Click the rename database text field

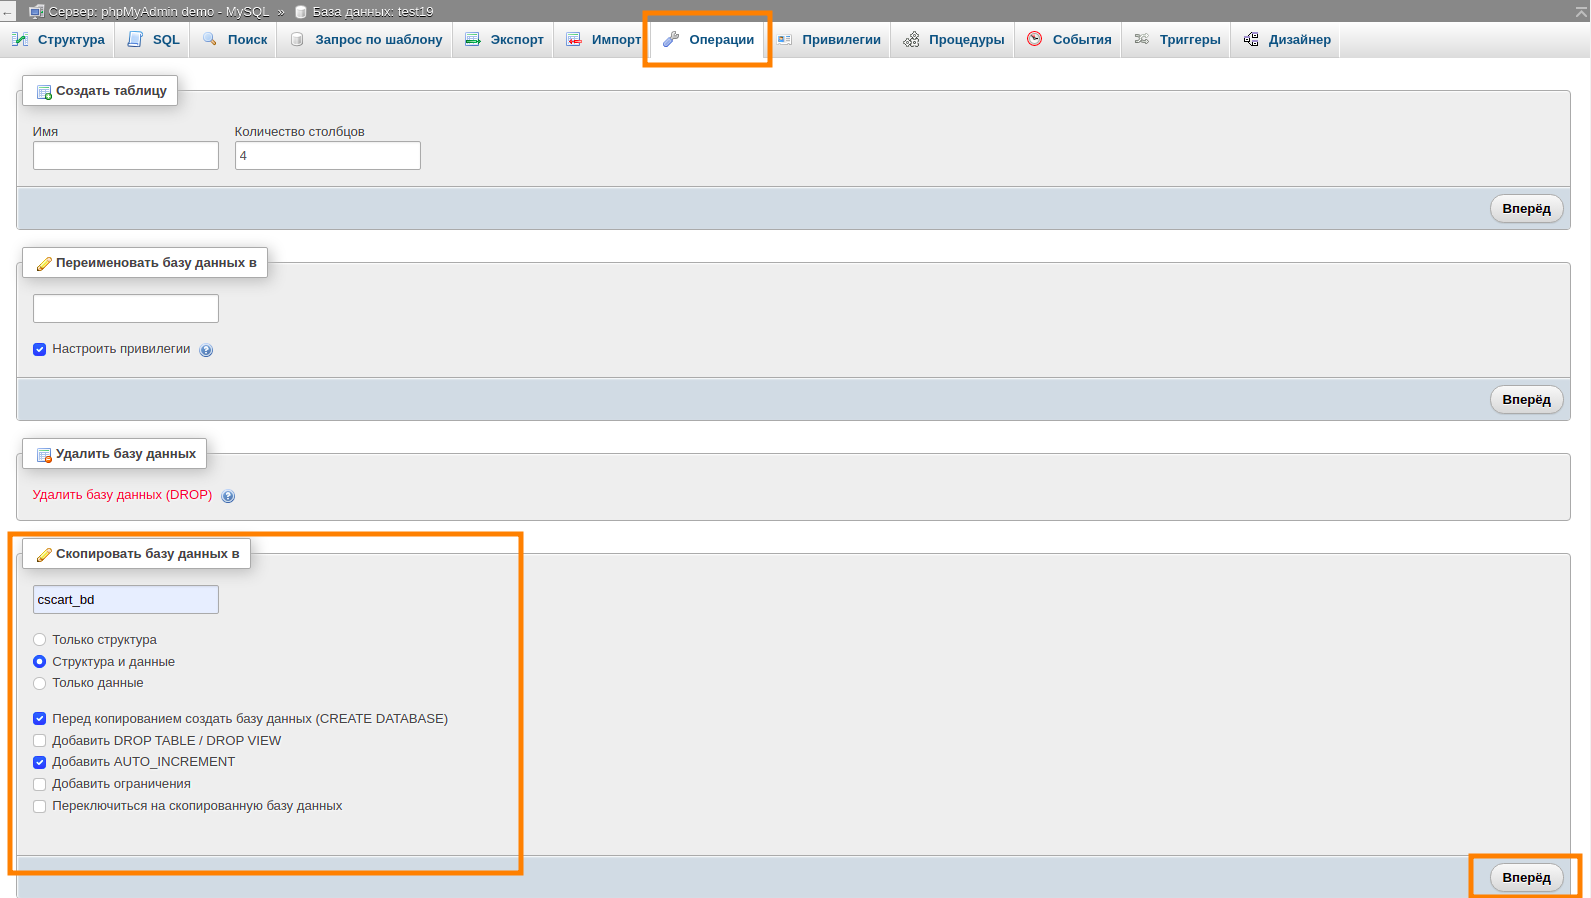126,309
